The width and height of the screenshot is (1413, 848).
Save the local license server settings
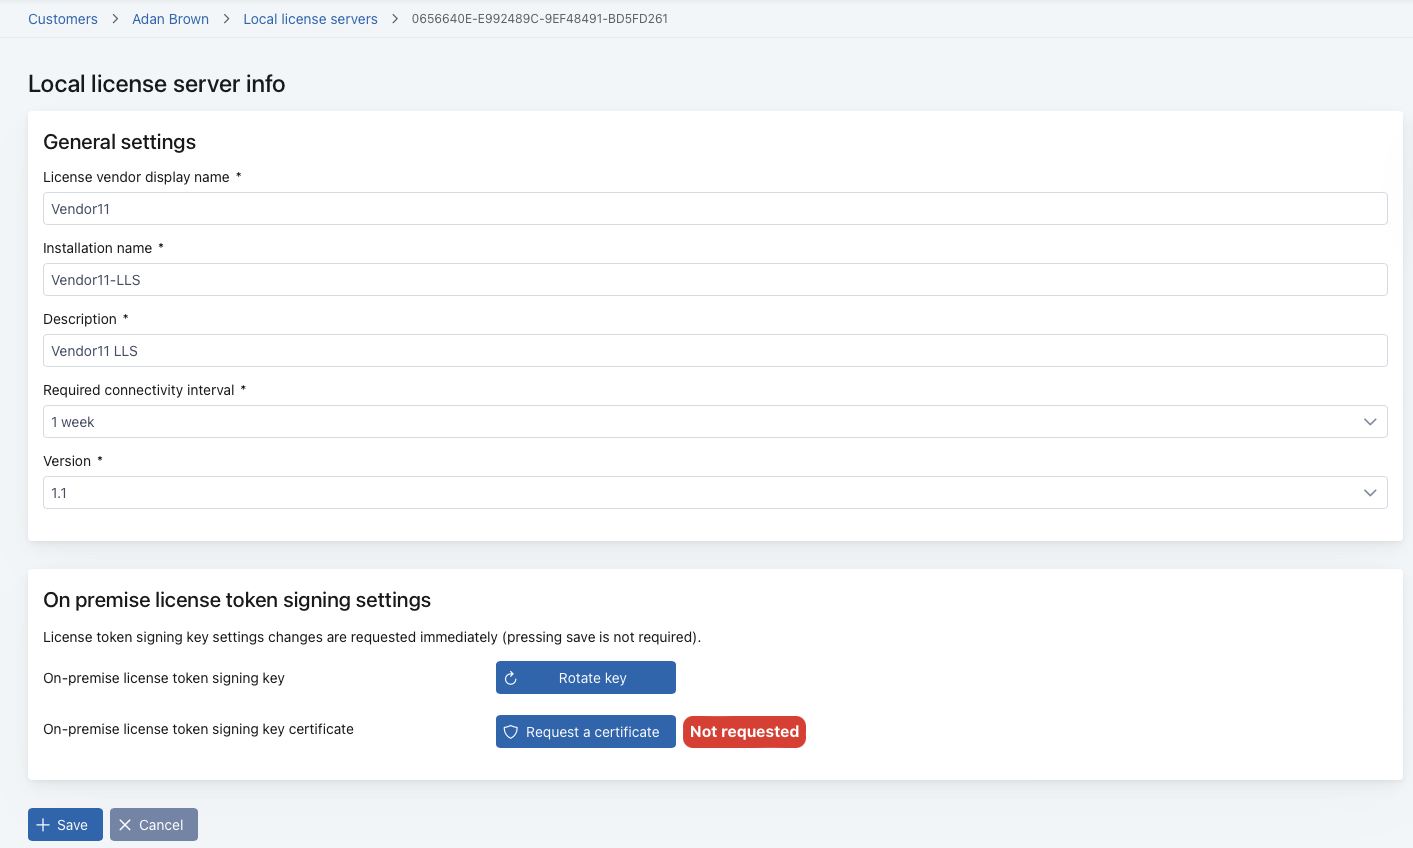[65, 825]
